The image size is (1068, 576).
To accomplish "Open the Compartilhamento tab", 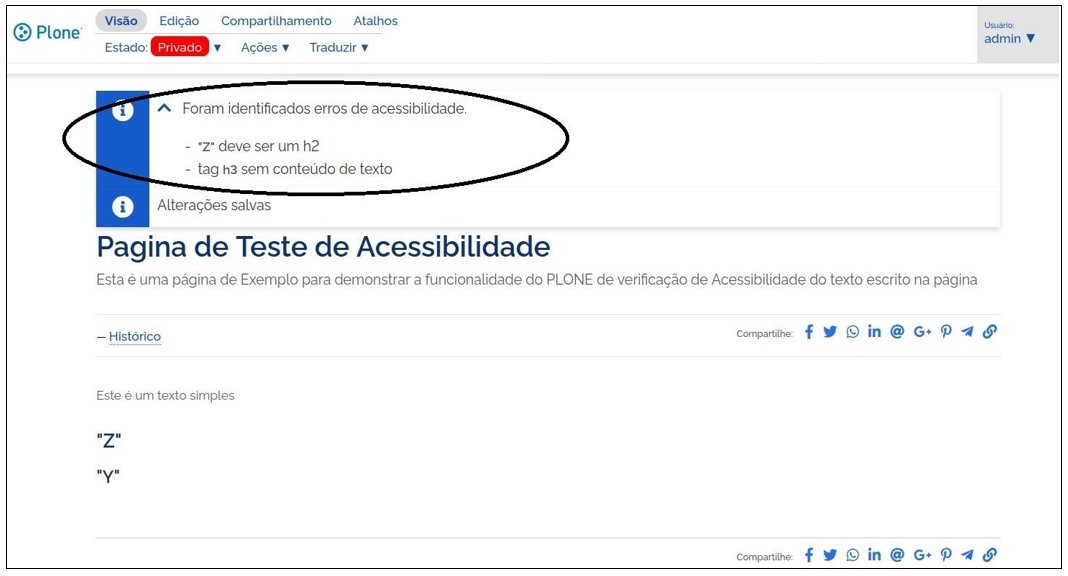I will coord(277,20).
